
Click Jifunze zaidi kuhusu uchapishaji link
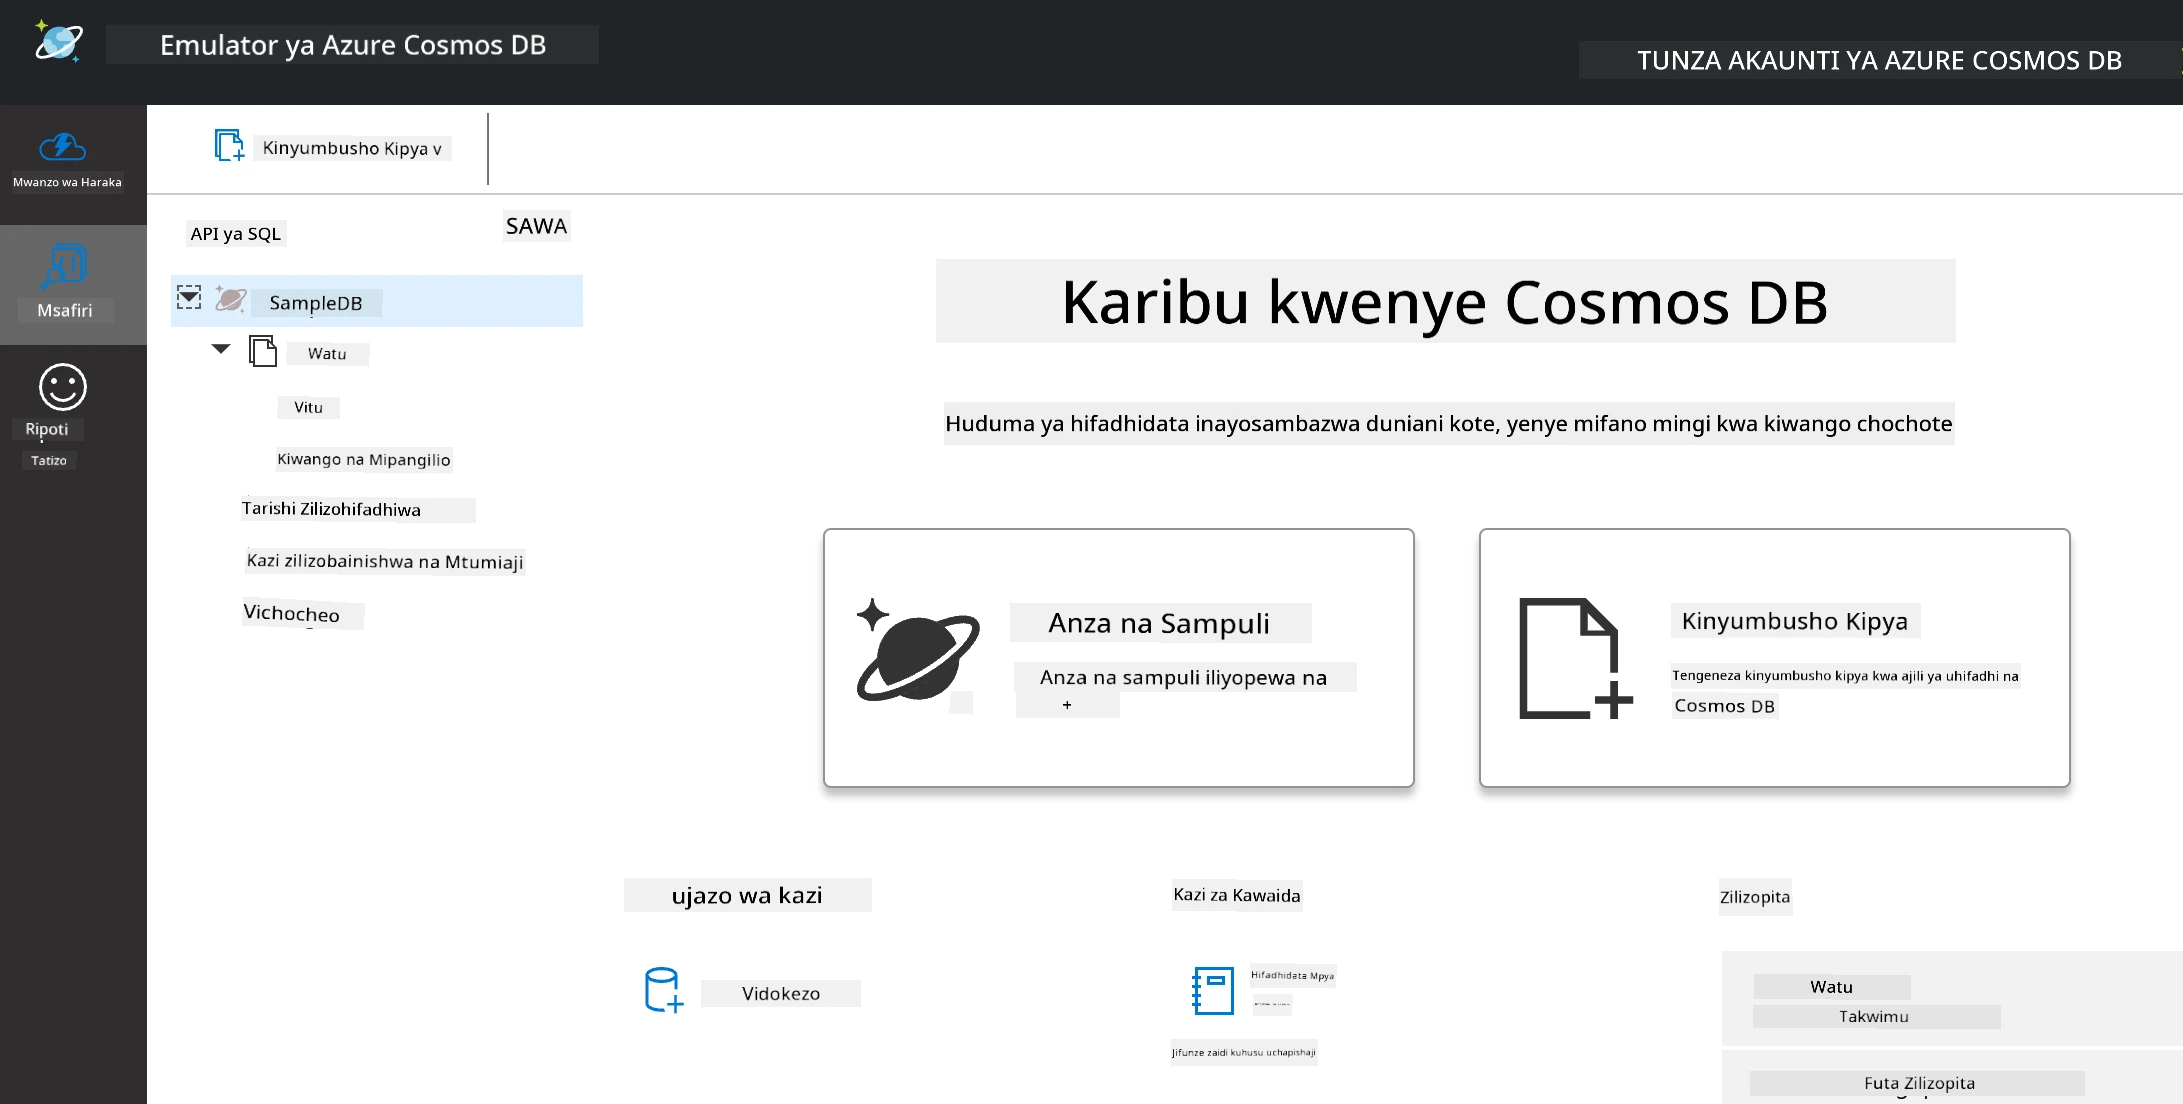(1244, 1052)
